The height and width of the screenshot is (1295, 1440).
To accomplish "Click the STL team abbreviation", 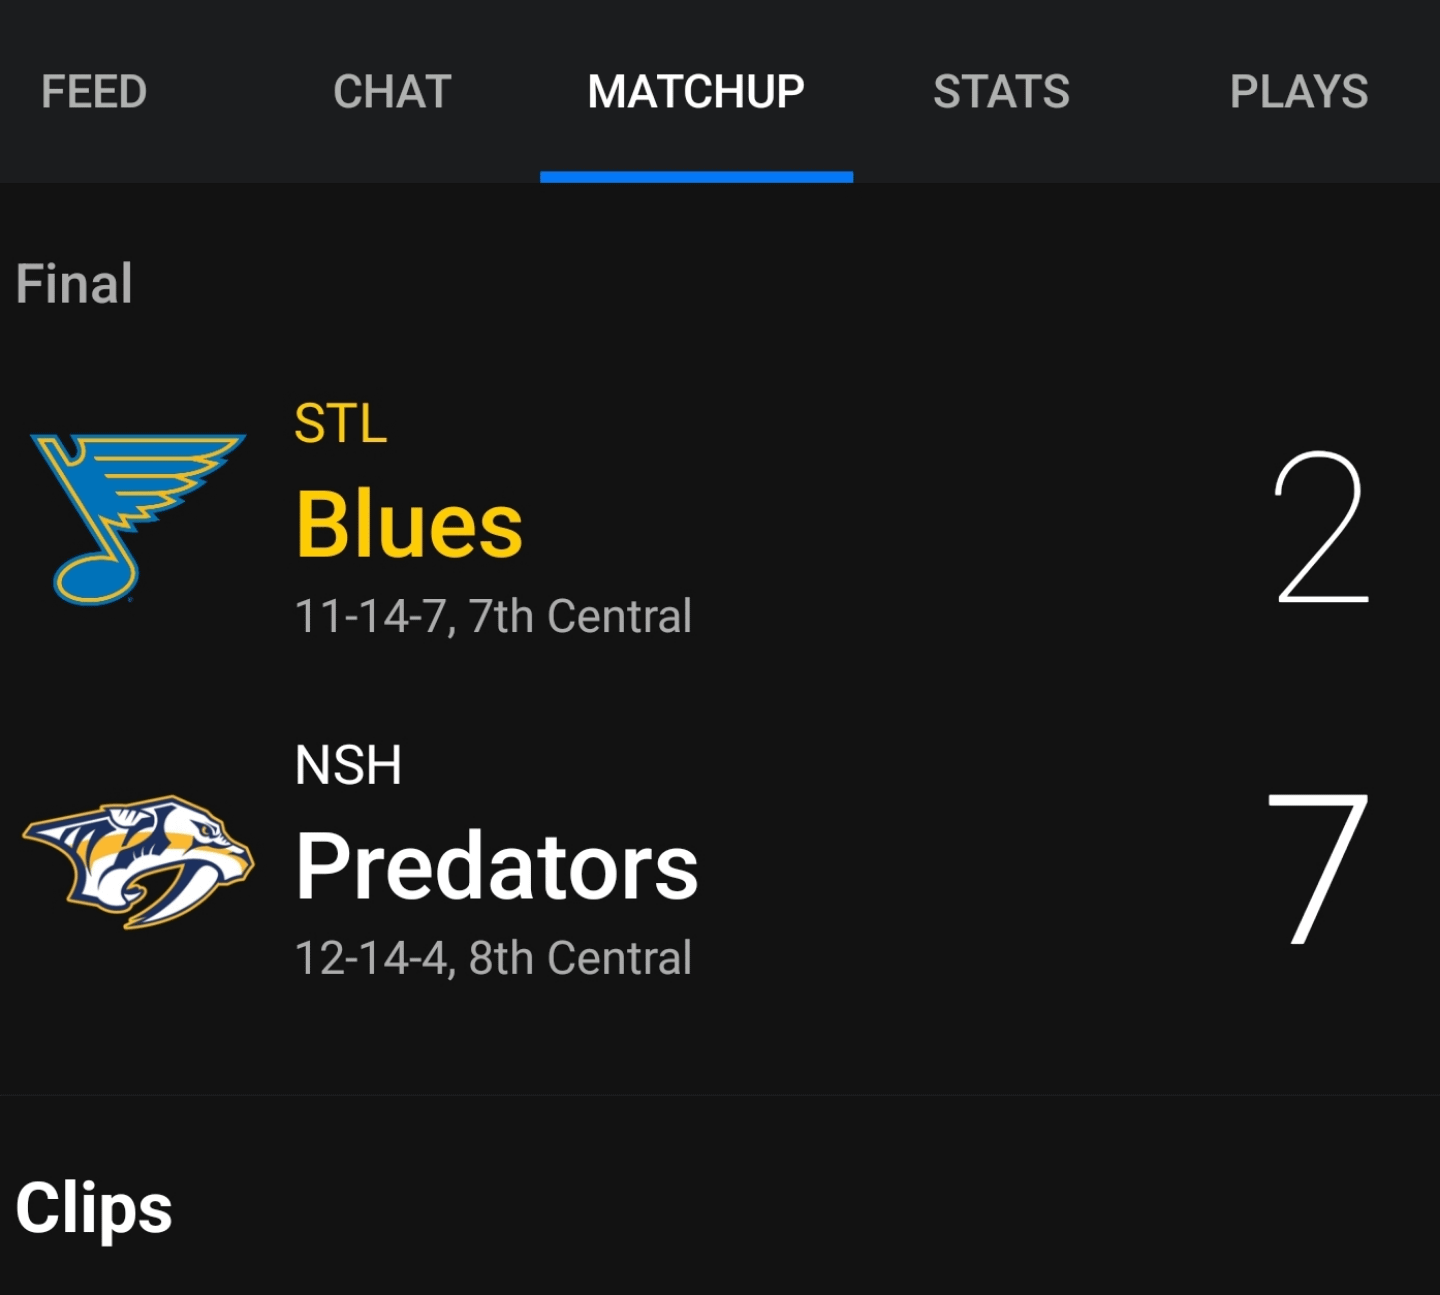I will (x=340, y=423).
